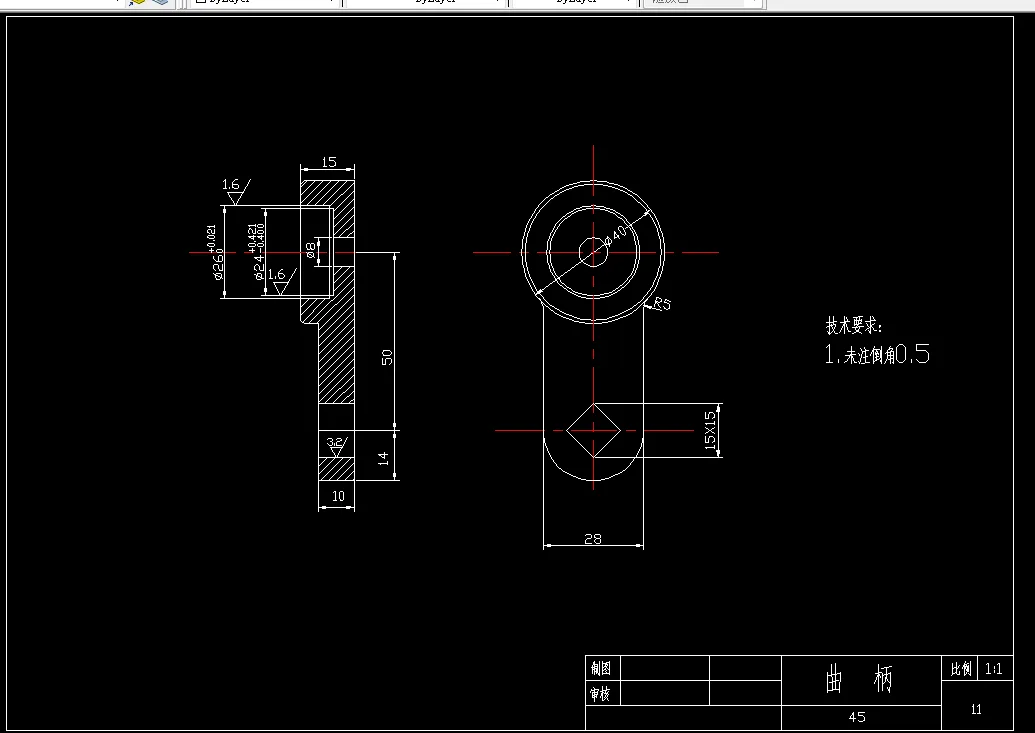Viewport: 1035px width, 733px height.
Task: Select the 1.6 roughness symbol above ø26
Action: tap(236, 191)
